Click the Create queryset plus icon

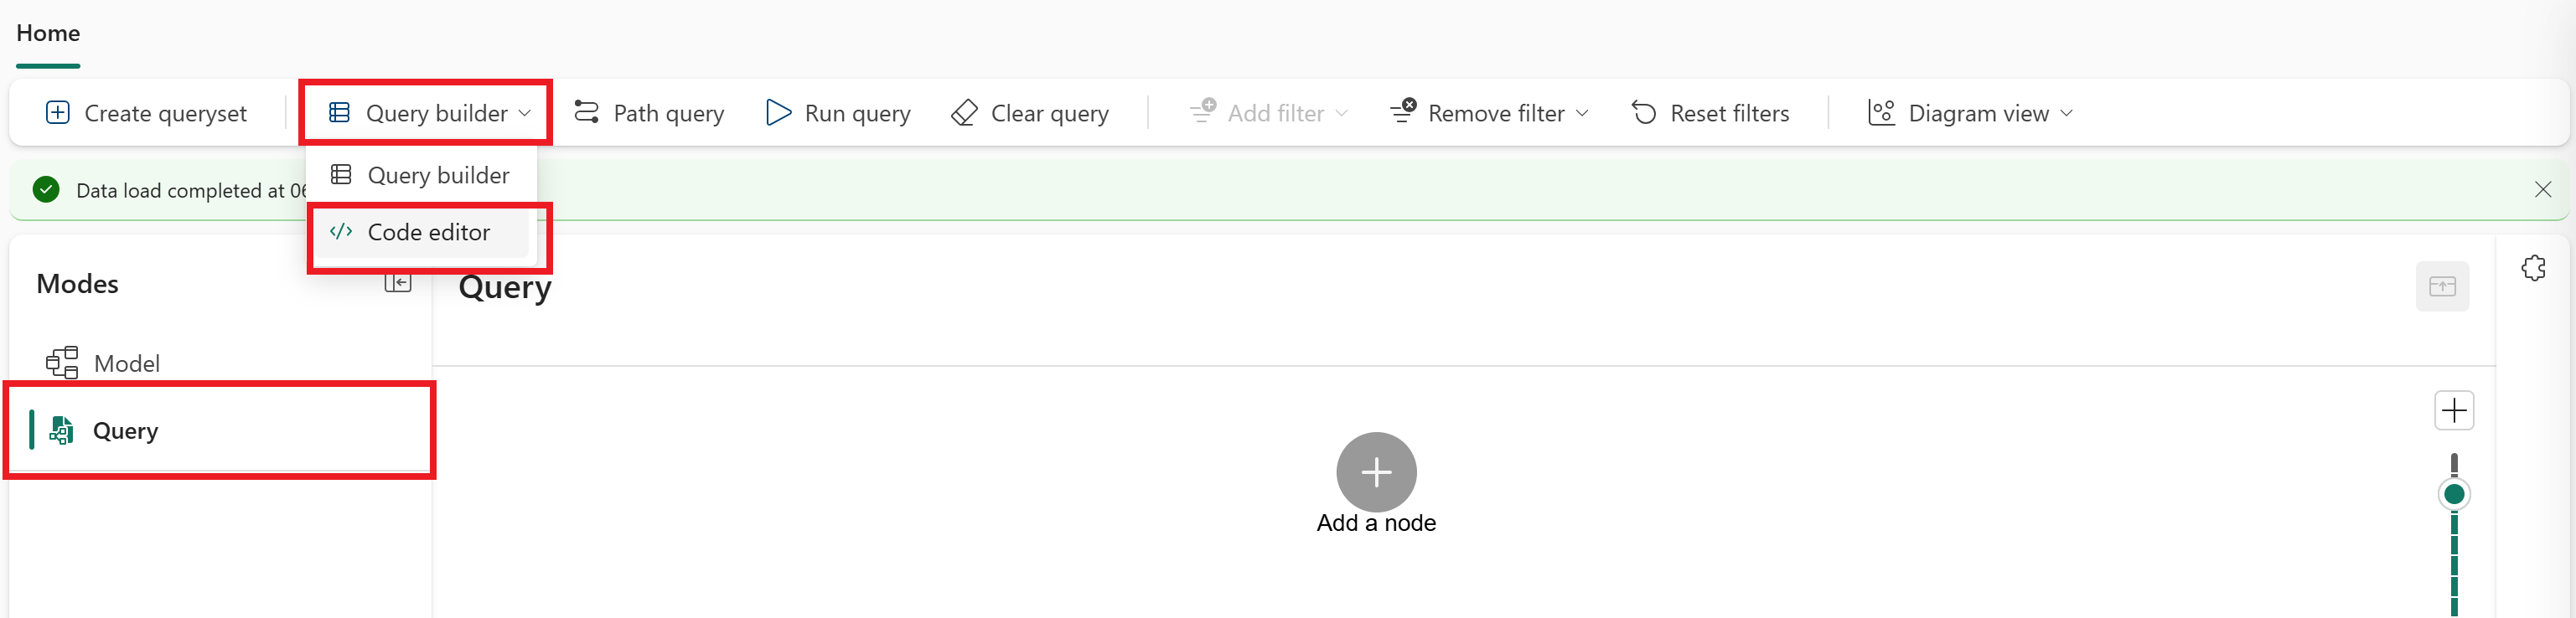(58, 113)
